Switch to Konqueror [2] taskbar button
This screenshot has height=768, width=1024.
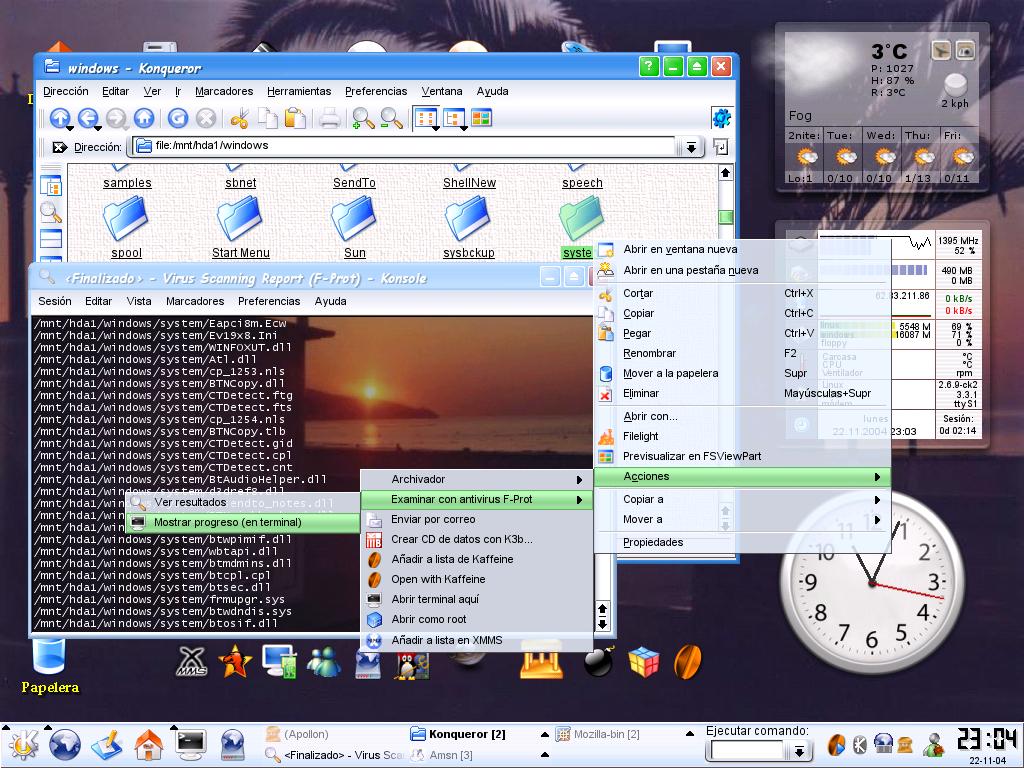(458, 735)
